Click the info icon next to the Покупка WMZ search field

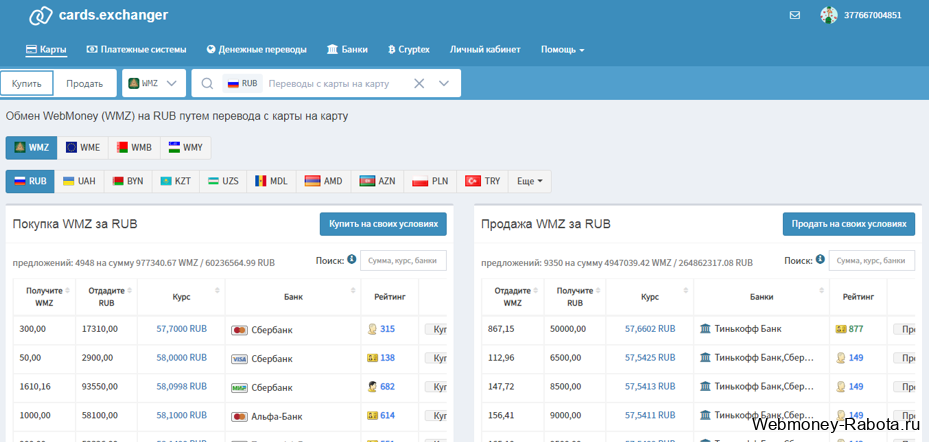pyautogui.click(x=351, y=260)
